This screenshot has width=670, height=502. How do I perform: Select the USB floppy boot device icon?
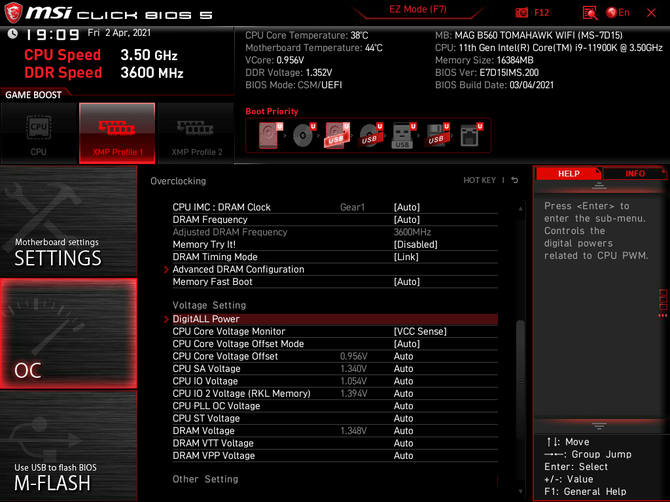coord(437,135)
